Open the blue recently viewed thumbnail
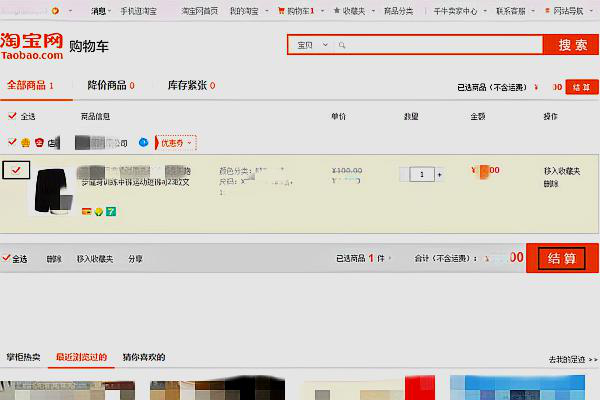The height and width of the screenshot is (400, 600). [x=518, y=387]
